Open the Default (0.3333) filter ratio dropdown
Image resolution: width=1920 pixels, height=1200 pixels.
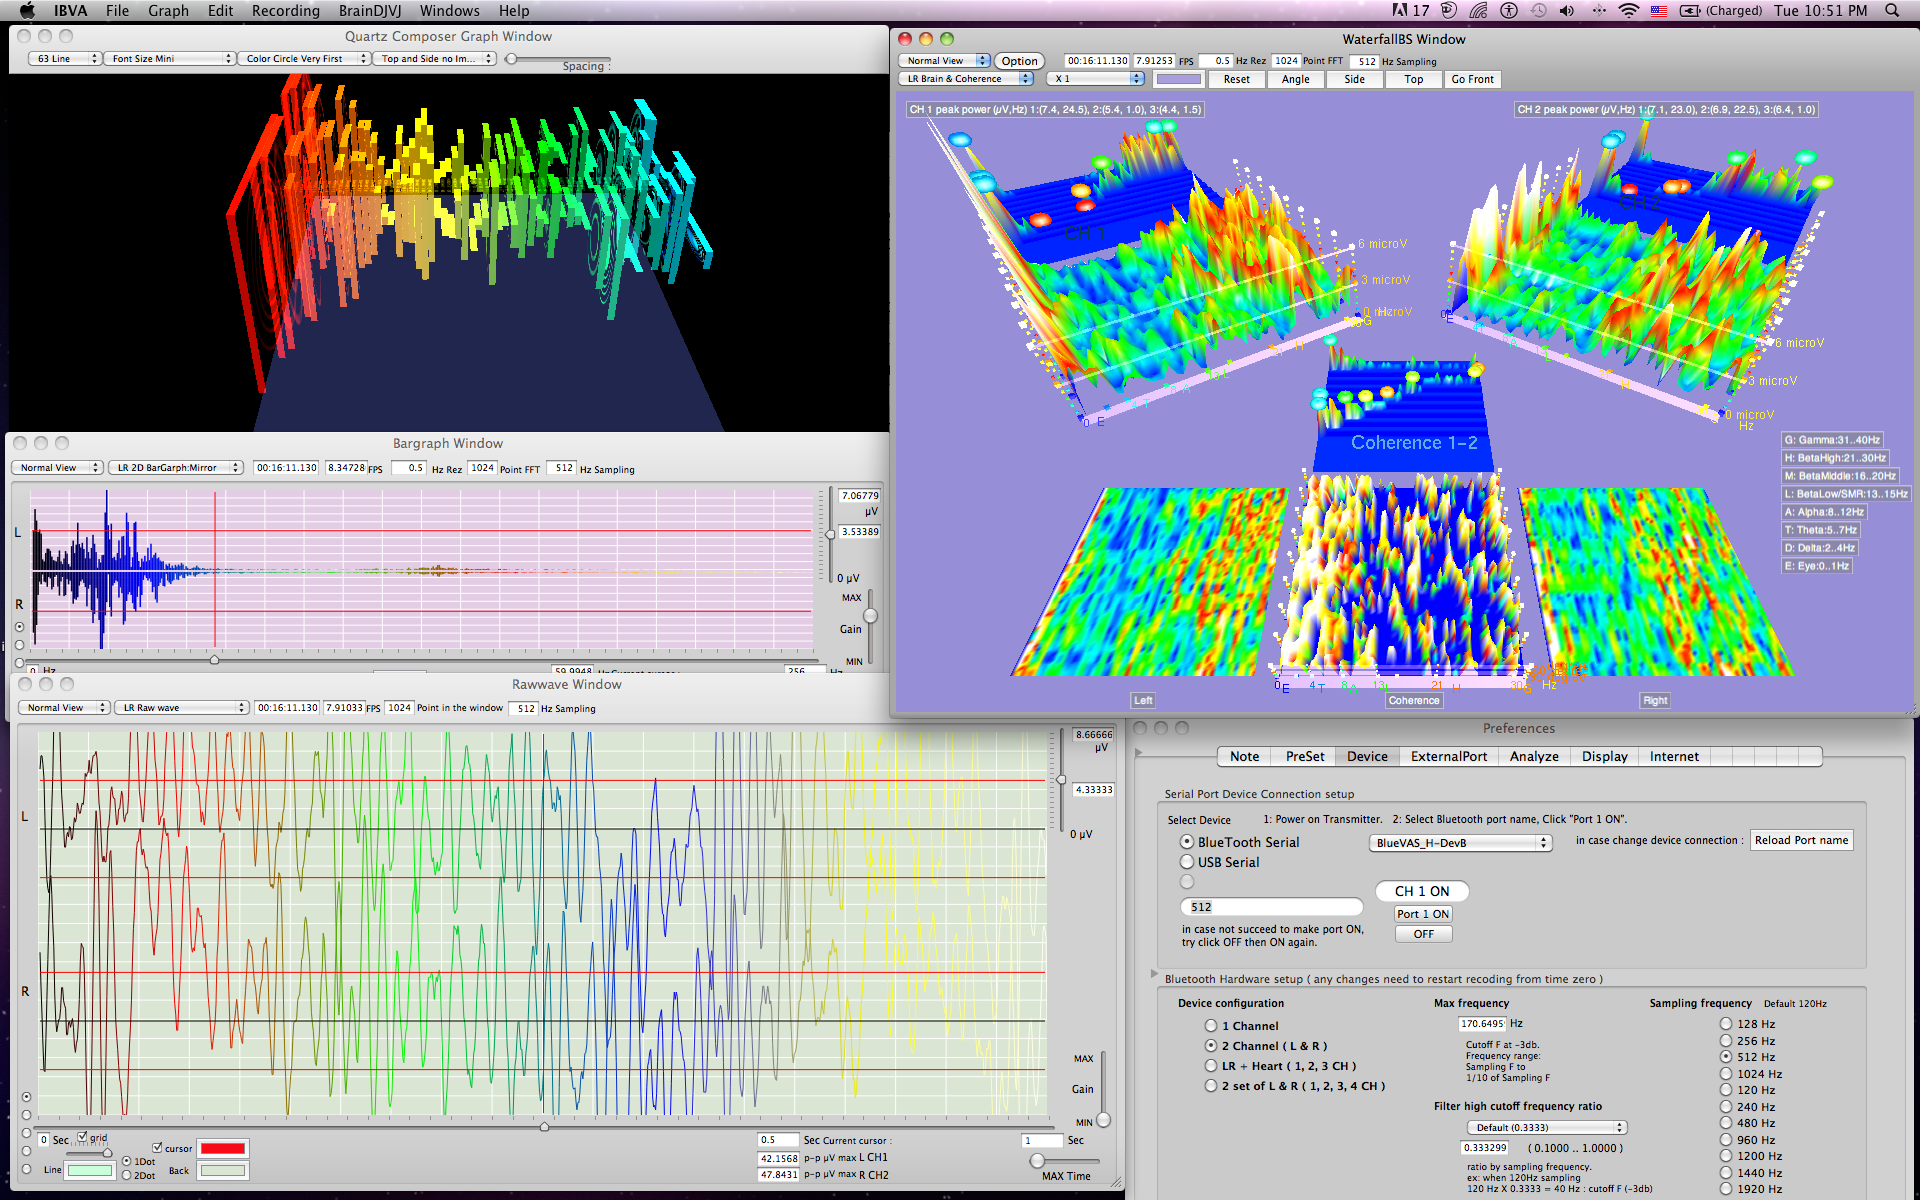coord(1546,1128)
